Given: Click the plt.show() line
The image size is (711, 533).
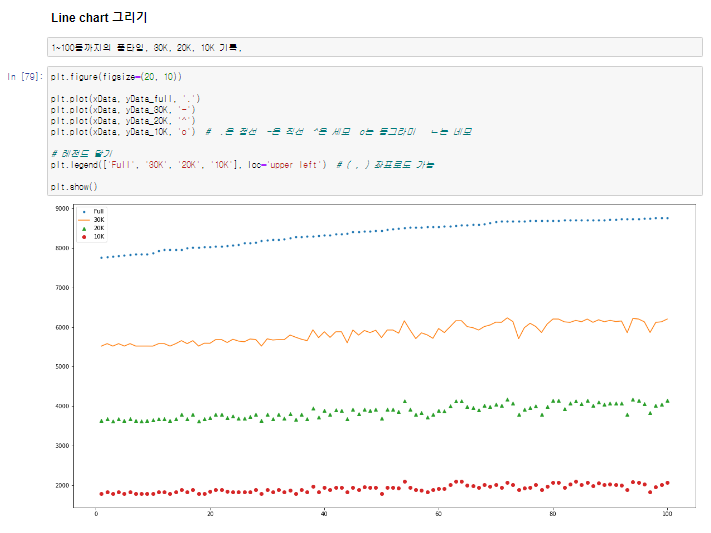Looking at the screenshot, I should coord(74,186).
